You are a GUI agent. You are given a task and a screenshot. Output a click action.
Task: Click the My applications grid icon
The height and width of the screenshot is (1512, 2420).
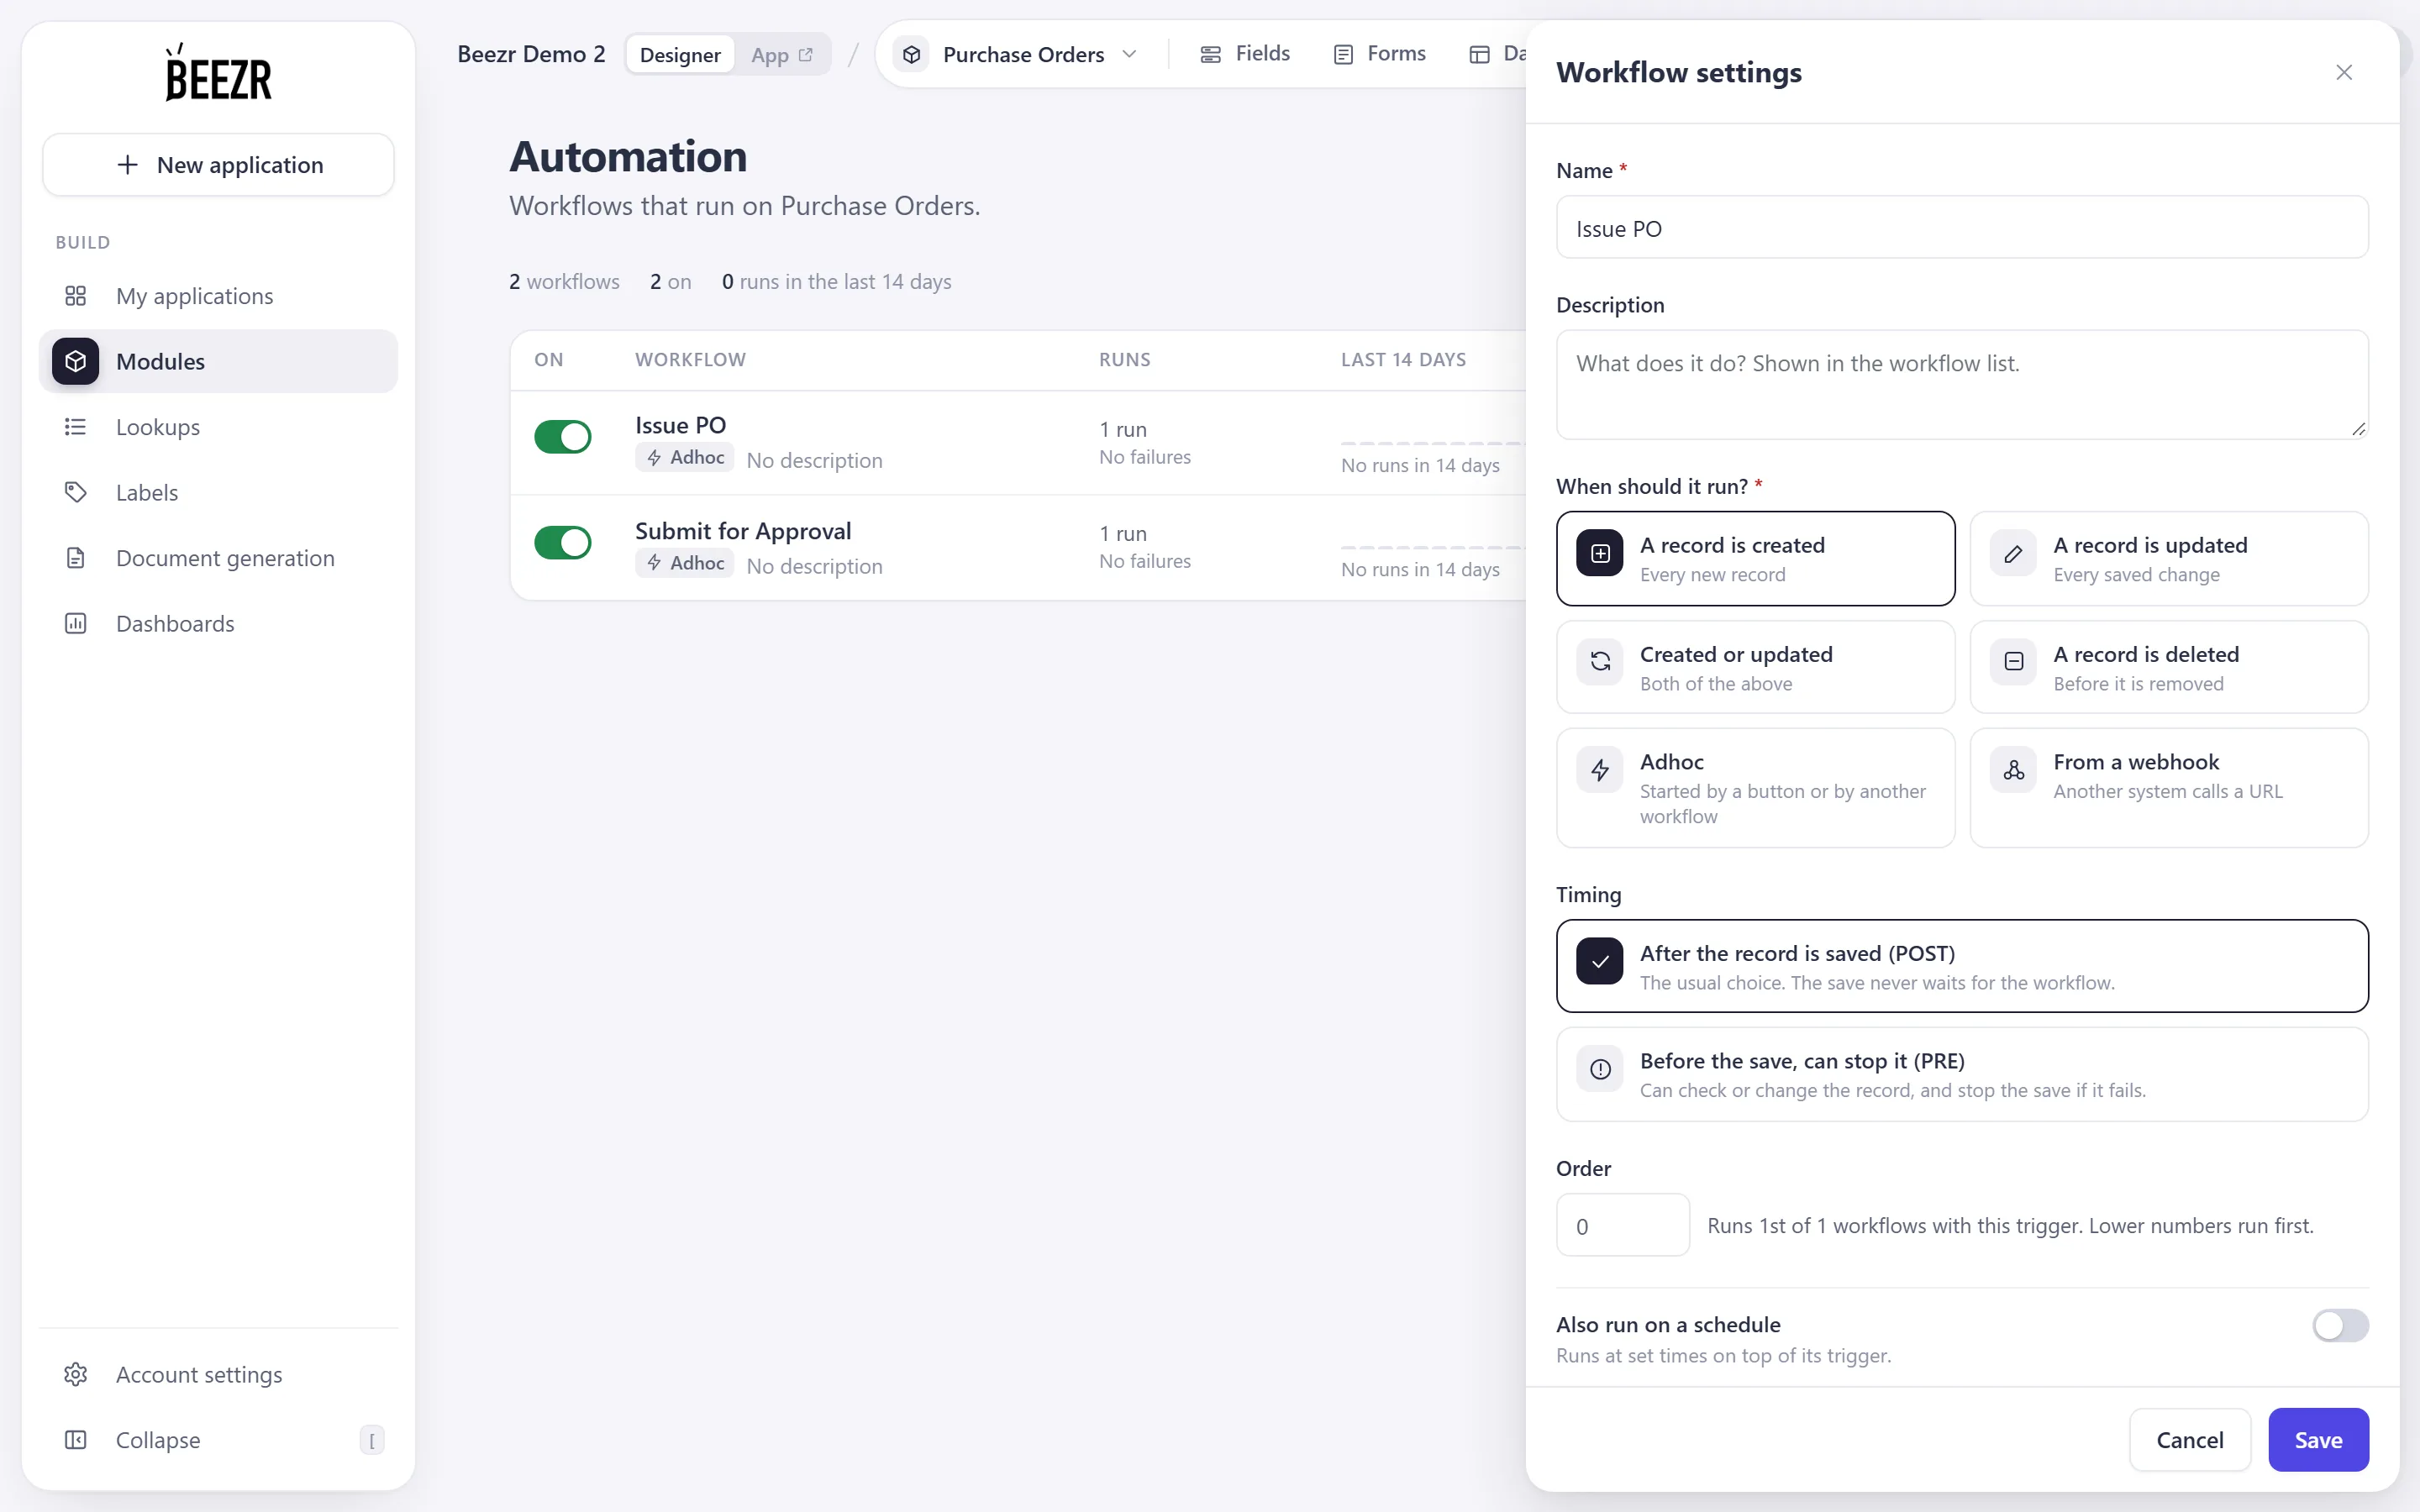tap(76, 296)
